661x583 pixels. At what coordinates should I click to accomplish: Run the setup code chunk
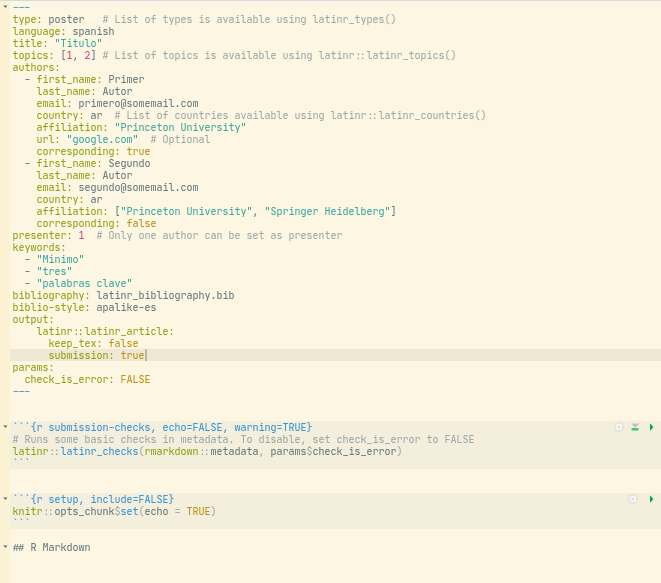point(651,499)
